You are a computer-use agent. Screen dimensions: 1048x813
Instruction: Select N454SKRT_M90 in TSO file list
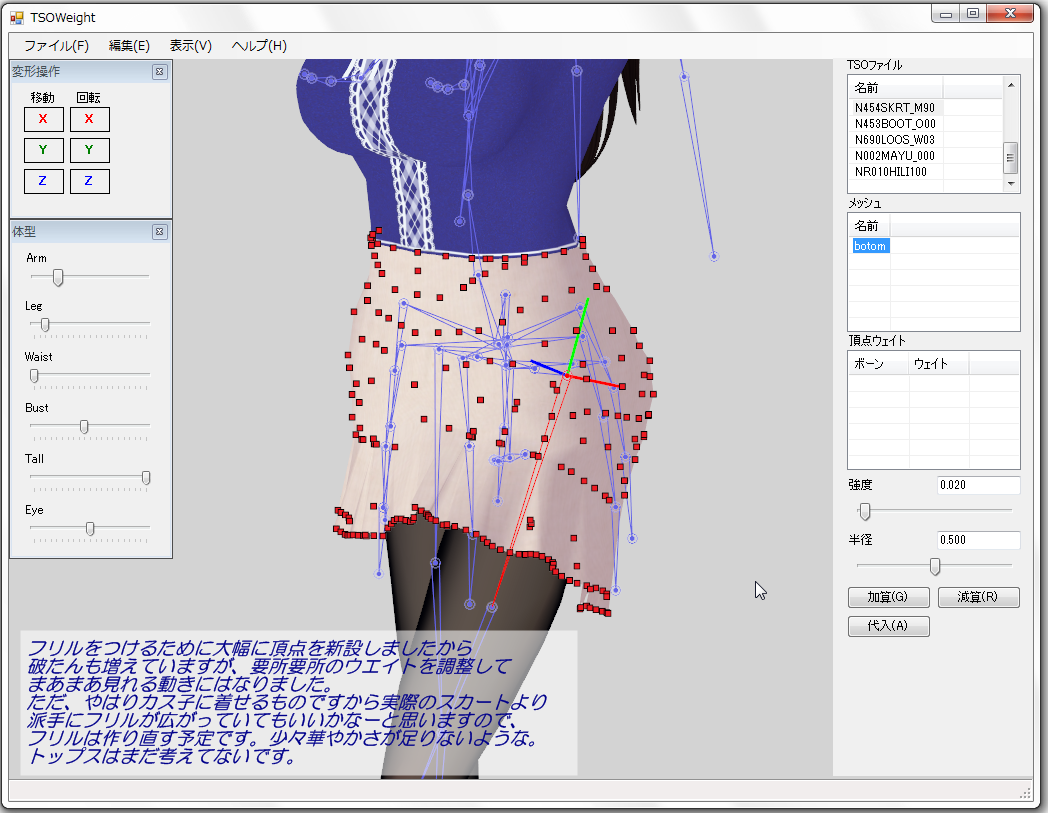894,107
